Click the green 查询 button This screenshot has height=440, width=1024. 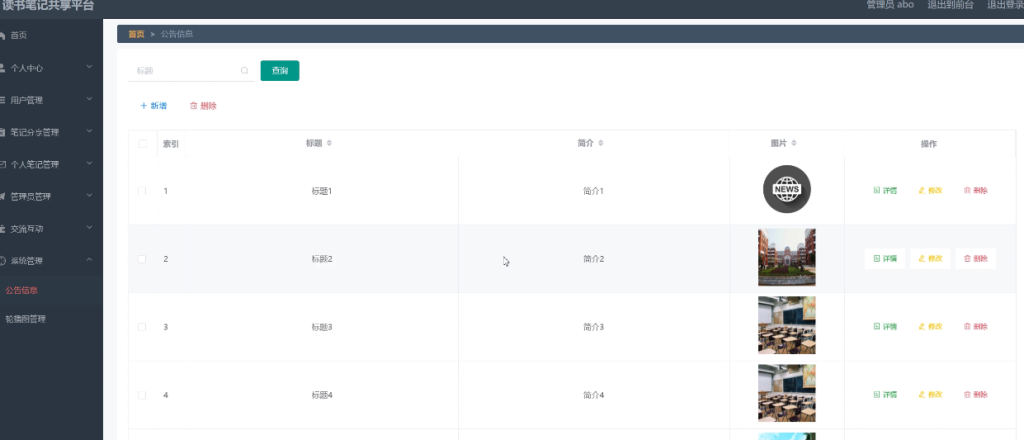[x=280, y=71]
